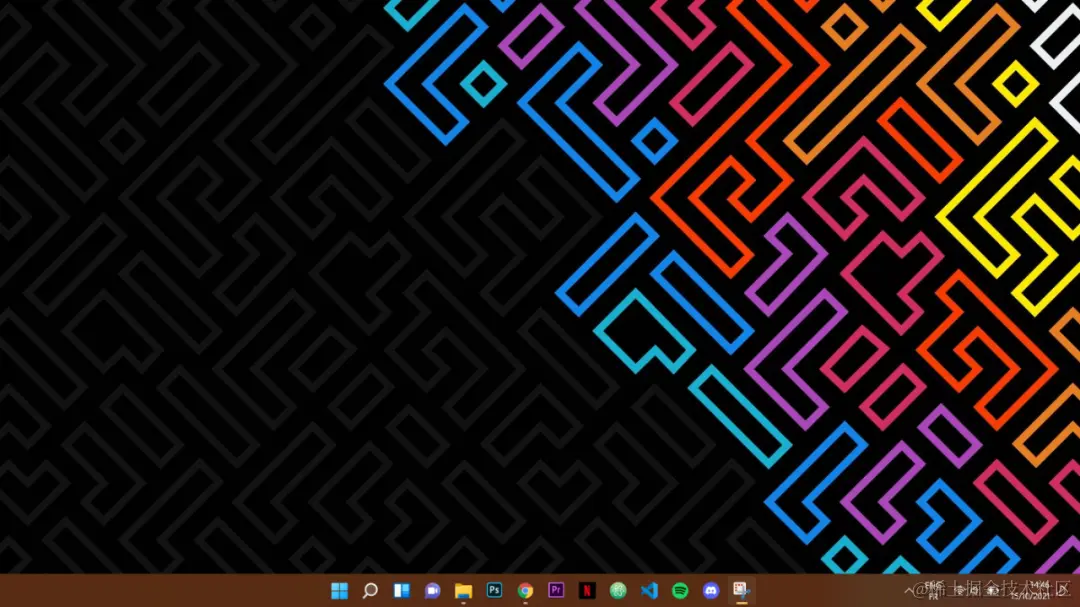Launch Teams Chat from taskbar

(433, 590)
